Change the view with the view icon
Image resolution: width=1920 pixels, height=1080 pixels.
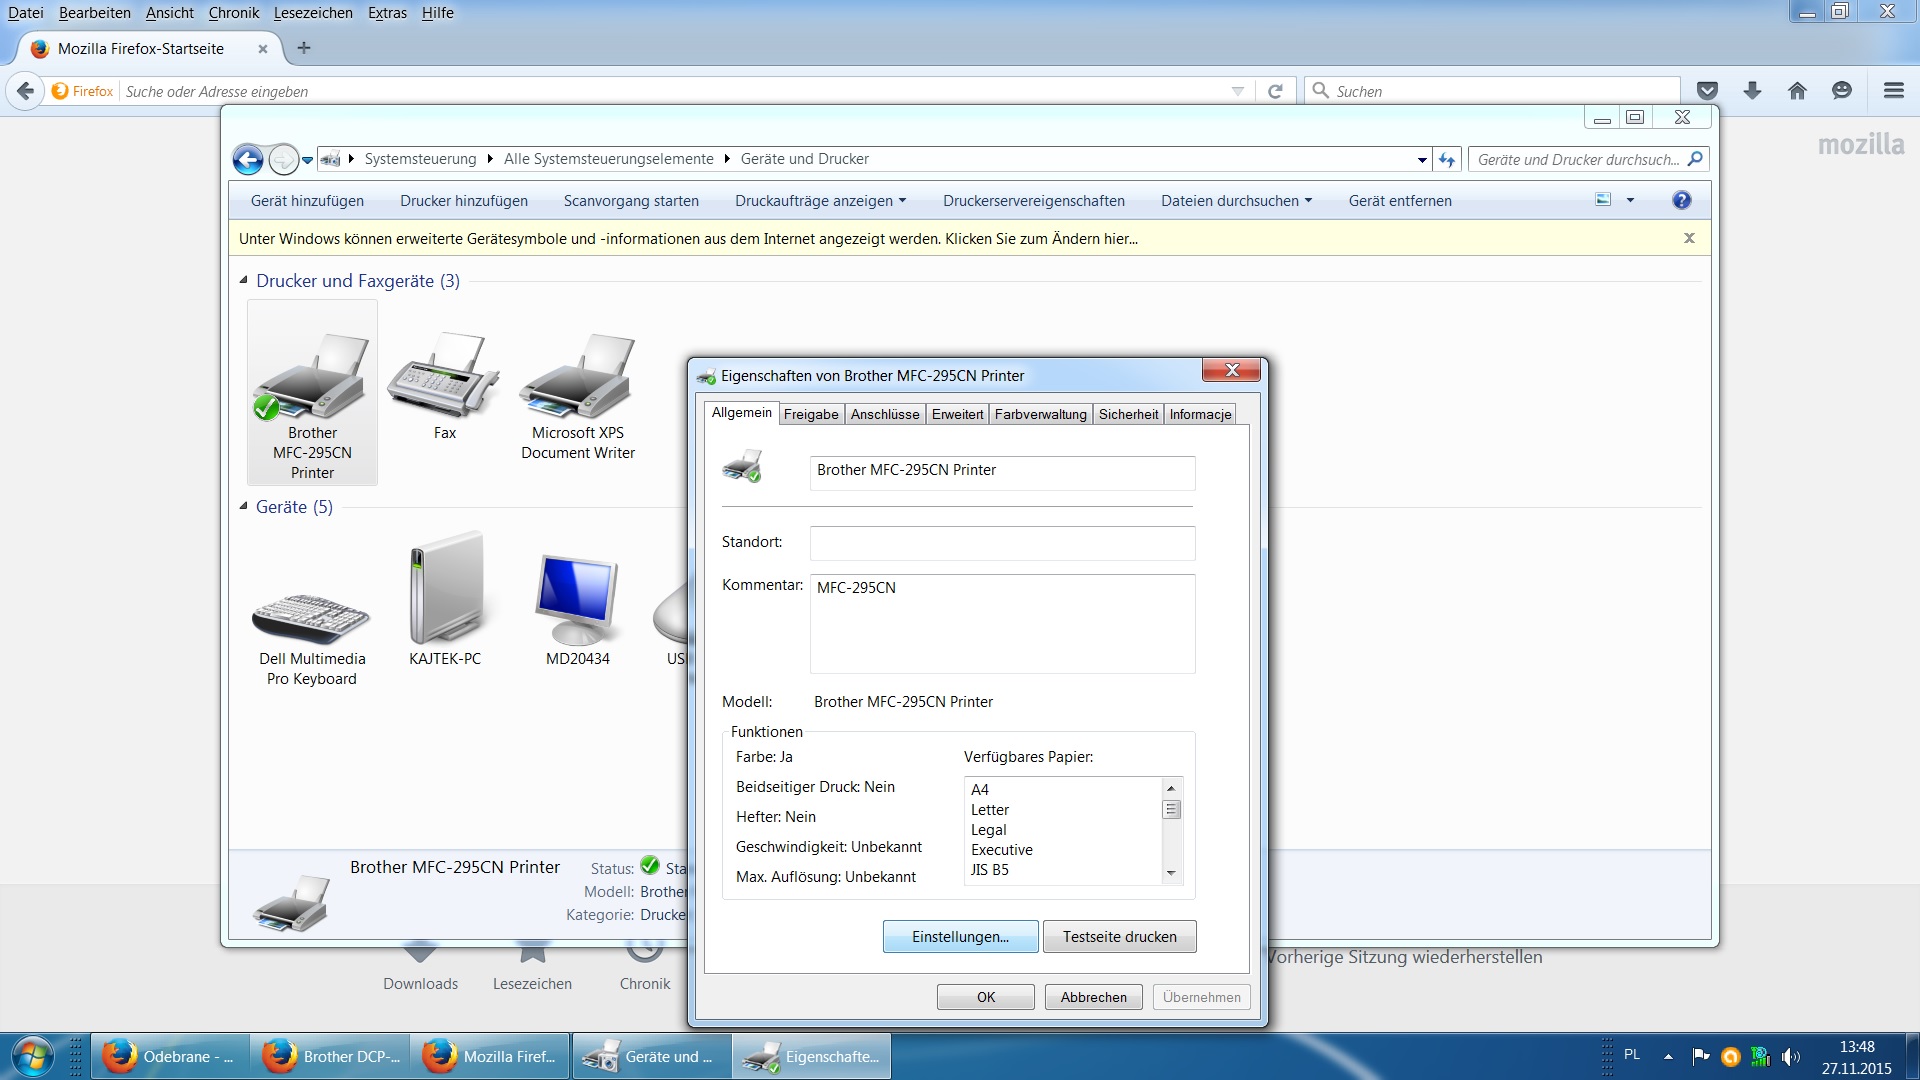tap(1603, 200)
